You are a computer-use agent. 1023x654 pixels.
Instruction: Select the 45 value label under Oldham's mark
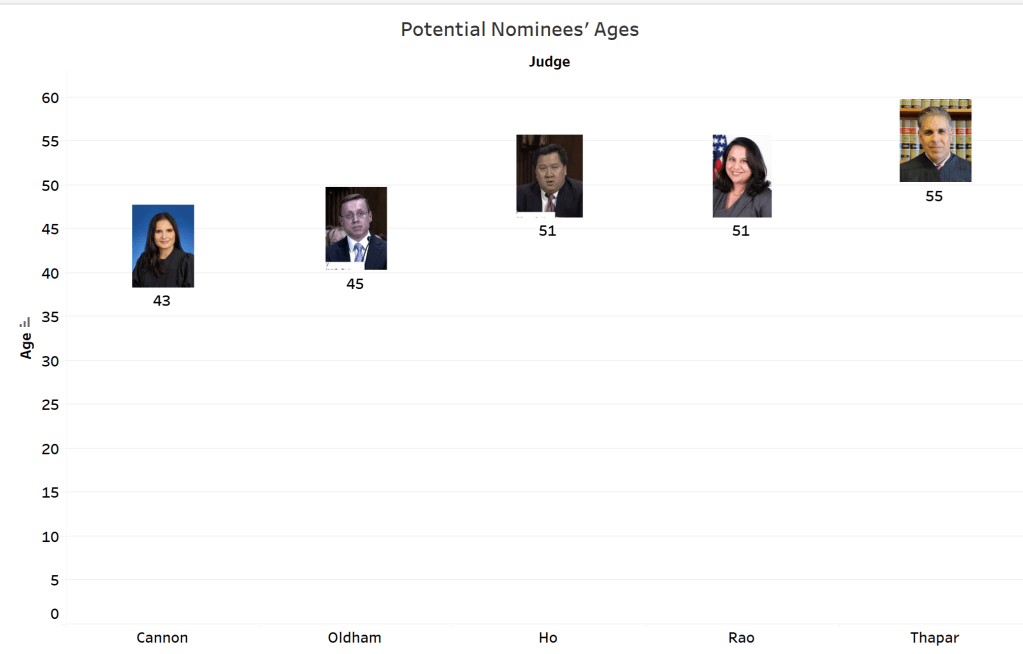coord(355,284)
